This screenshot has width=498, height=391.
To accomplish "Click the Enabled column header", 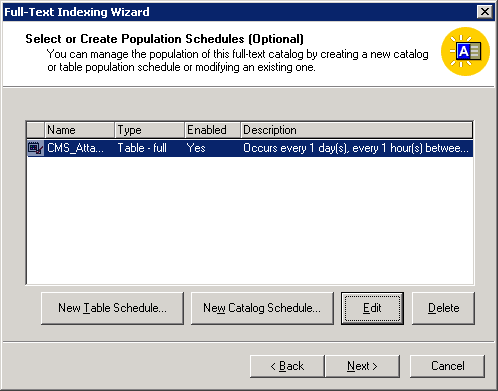I will pyautogui.click(x=213, y=130).
